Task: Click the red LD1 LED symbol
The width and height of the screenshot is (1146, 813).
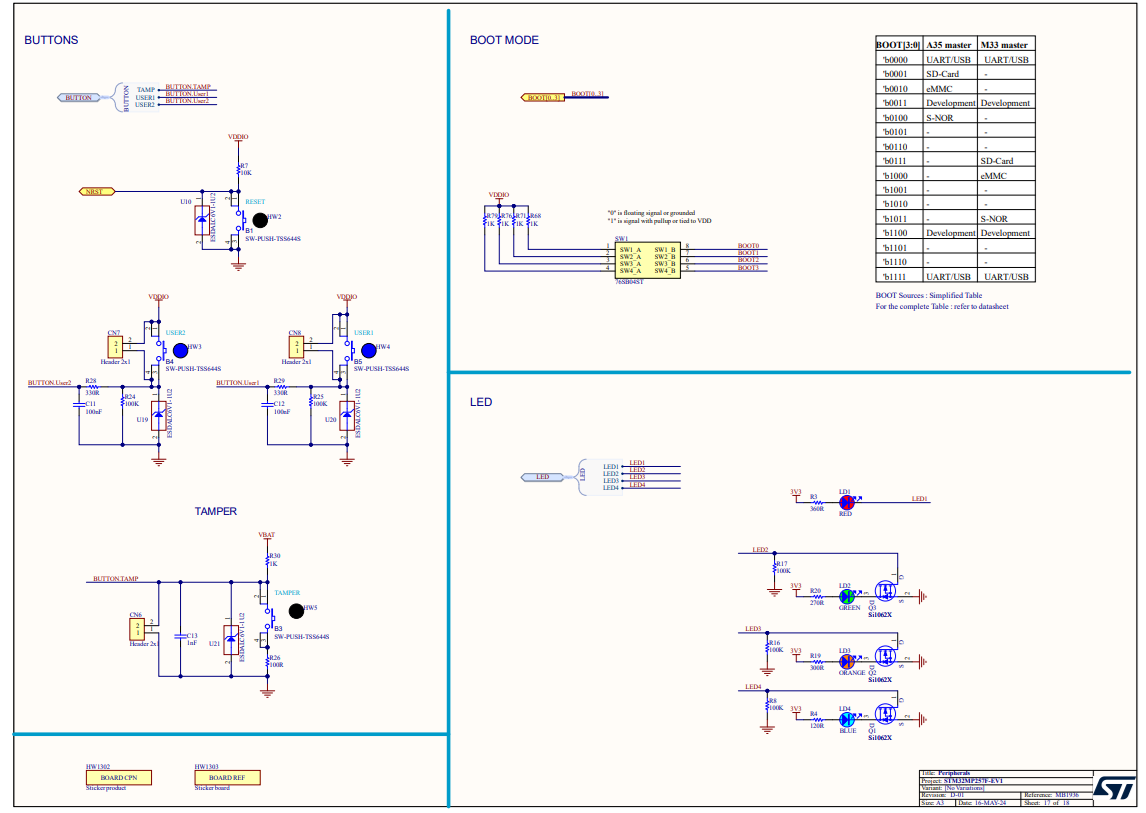Action: click(x=846, y=502)
